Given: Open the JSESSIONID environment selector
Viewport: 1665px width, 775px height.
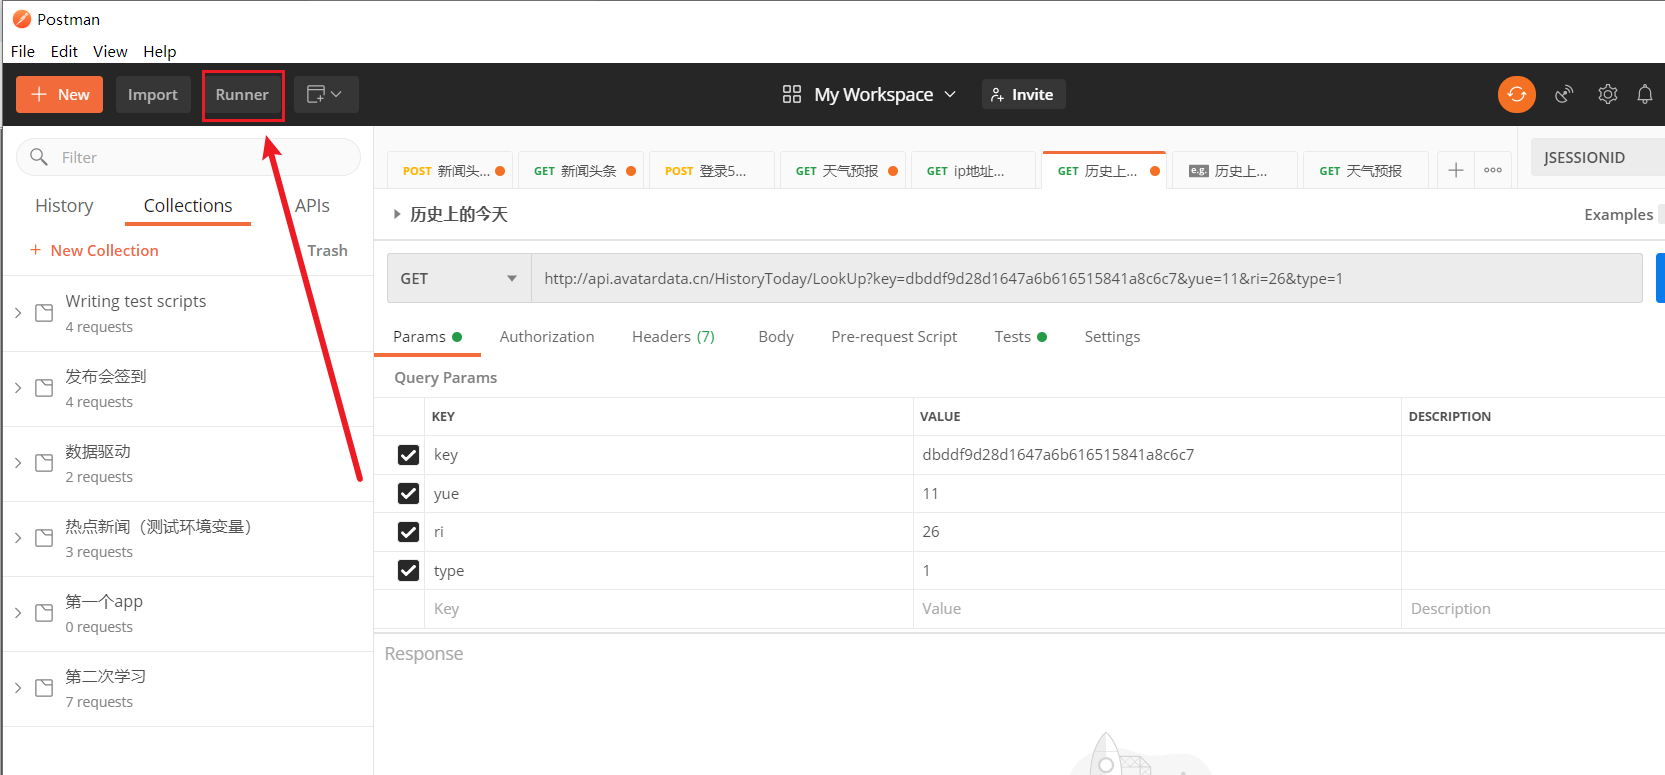Looking at the screenshot, I should (x=1597, y=157).
